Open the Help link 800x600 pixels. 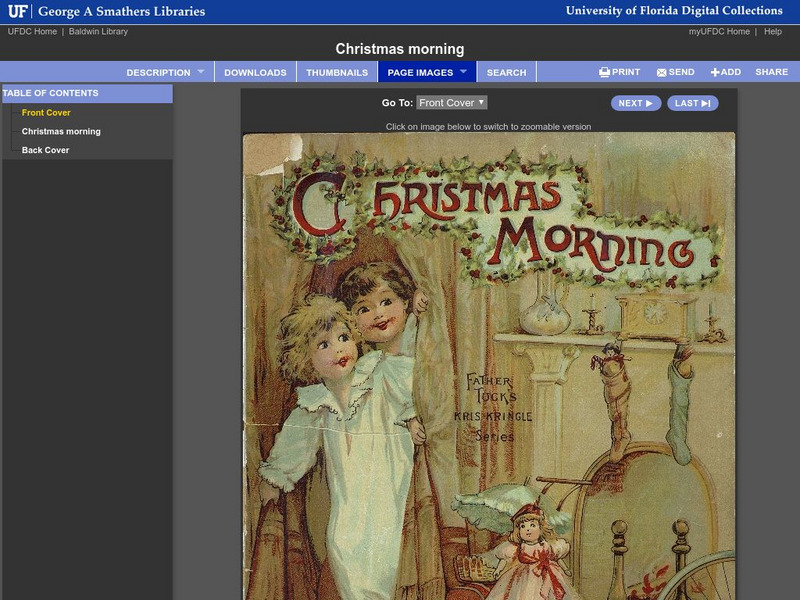(x=772, y=32)
